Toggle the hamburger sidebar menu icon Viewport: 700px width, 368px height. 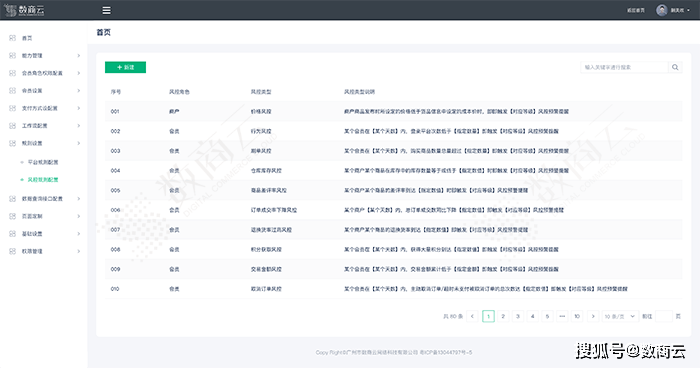click(106, 10)
